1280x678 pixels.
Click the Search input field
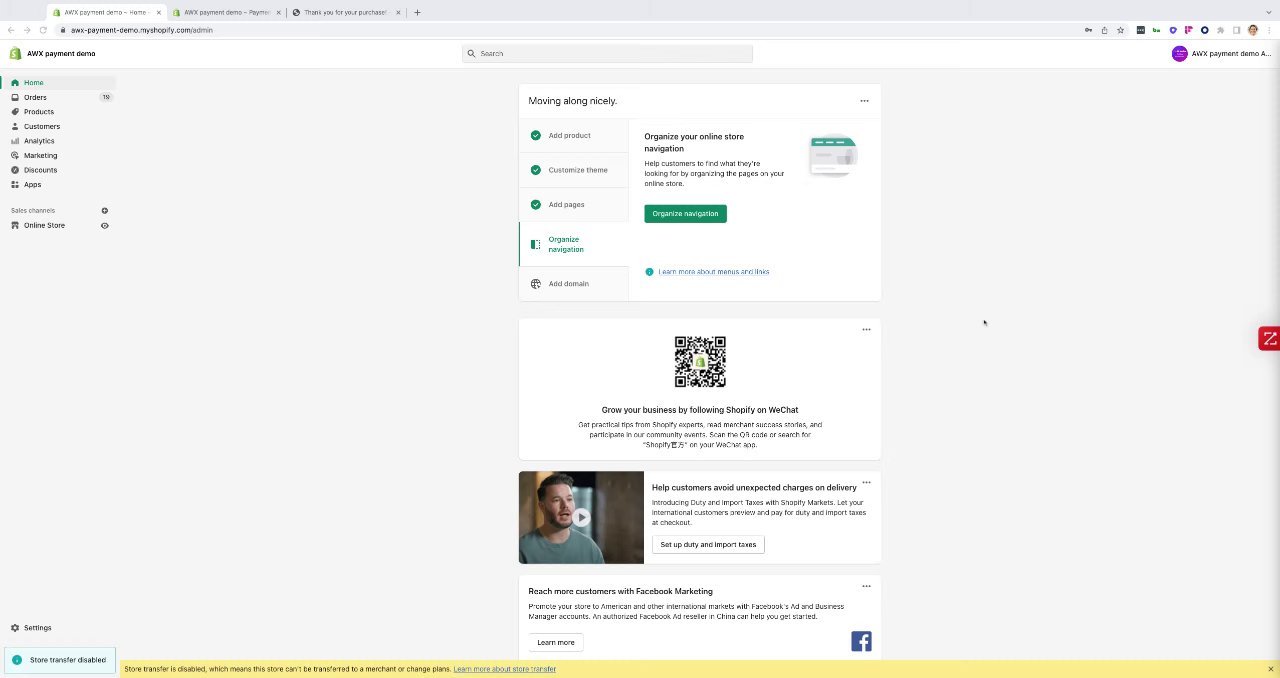[x=607, y=53]
